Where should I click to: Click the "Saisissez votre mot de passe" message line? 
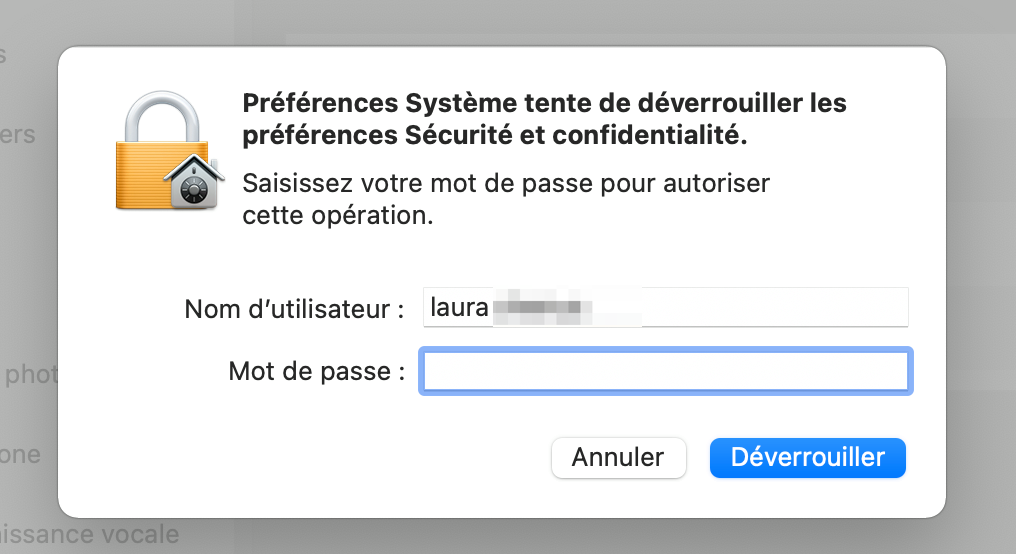(506, 184)
